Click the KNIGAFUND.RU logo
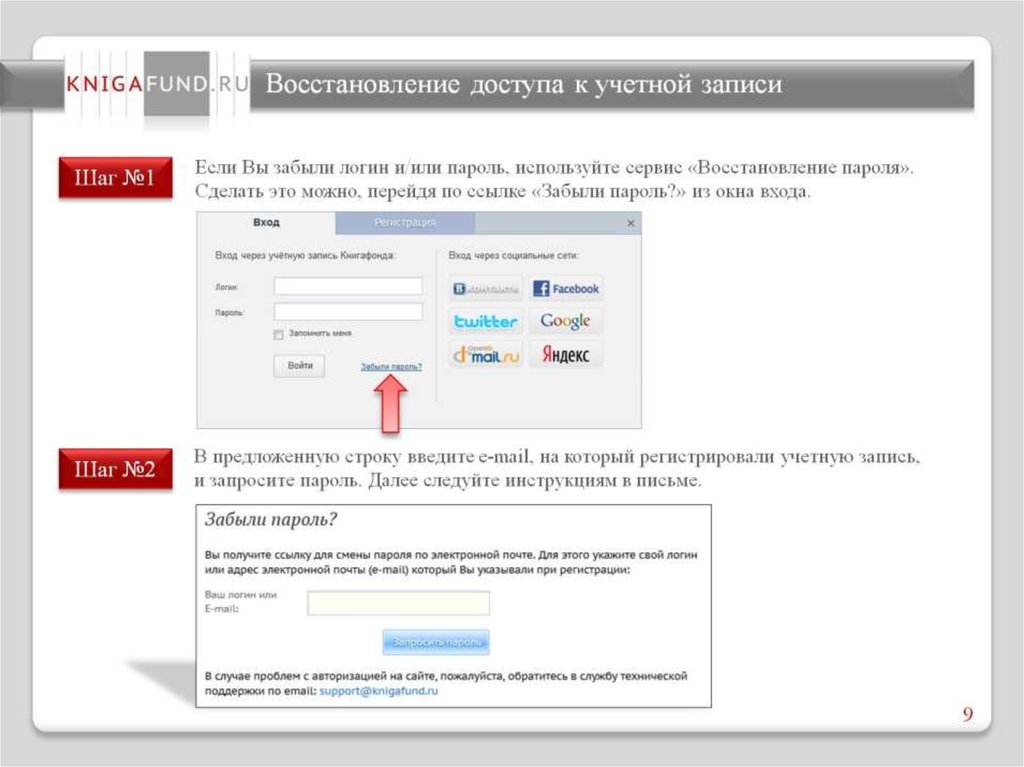Viewport: 1024px width, 767px height. pyautogui.click(x=158, y=85)
